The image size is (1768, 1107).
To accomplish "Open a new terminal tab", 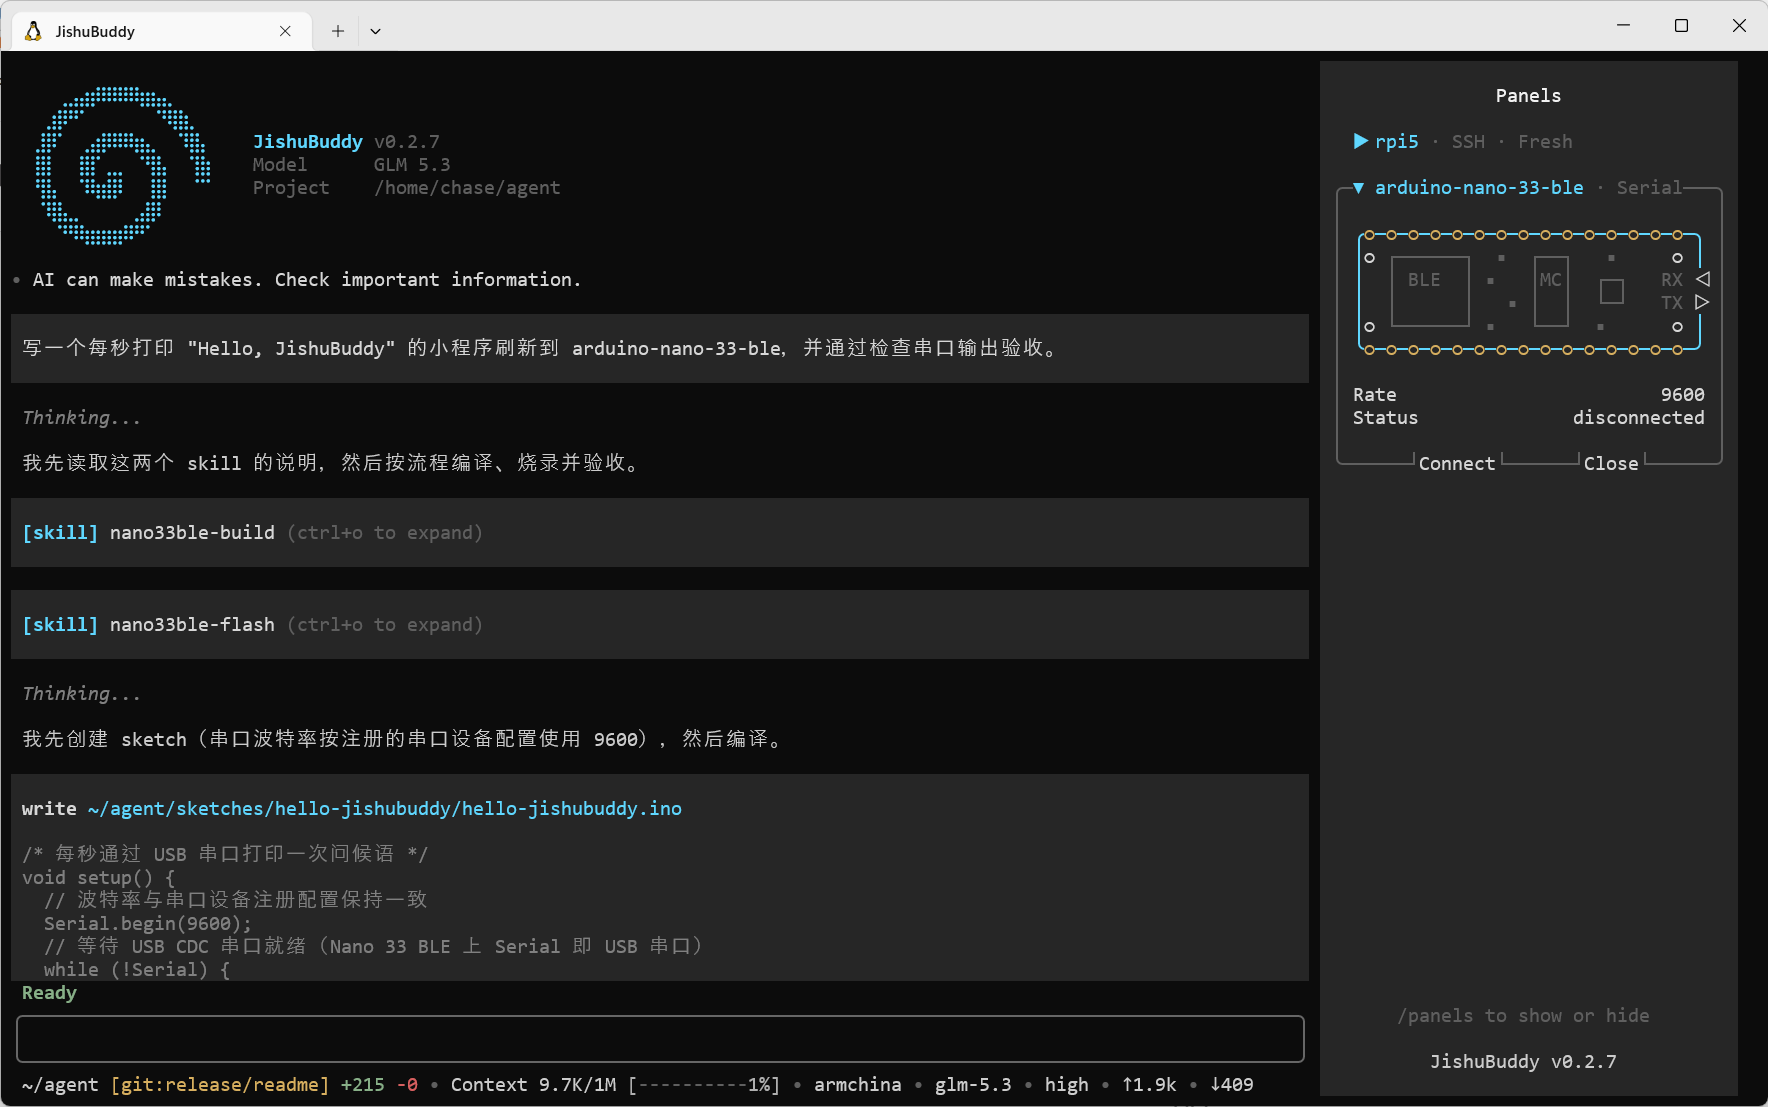I will click(x=338, y=31).
